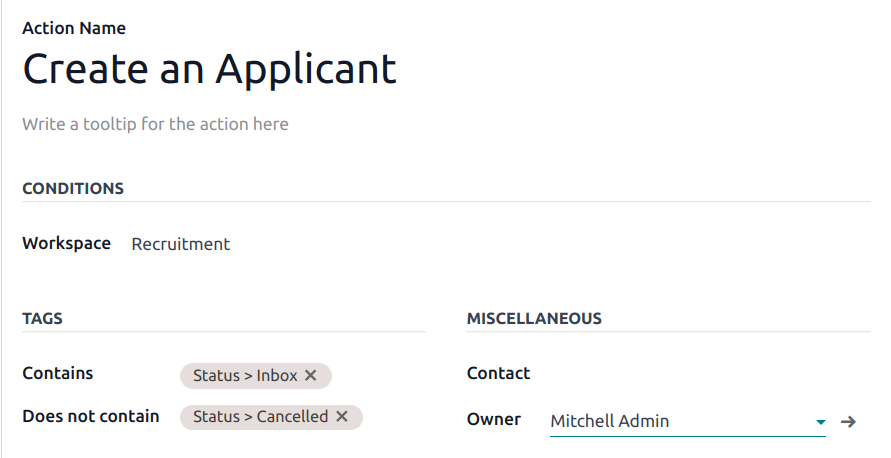Expand the Owner dropdown arrow
Image resolution: width=891 pixels, height=458 pixels.
point(821,422)
